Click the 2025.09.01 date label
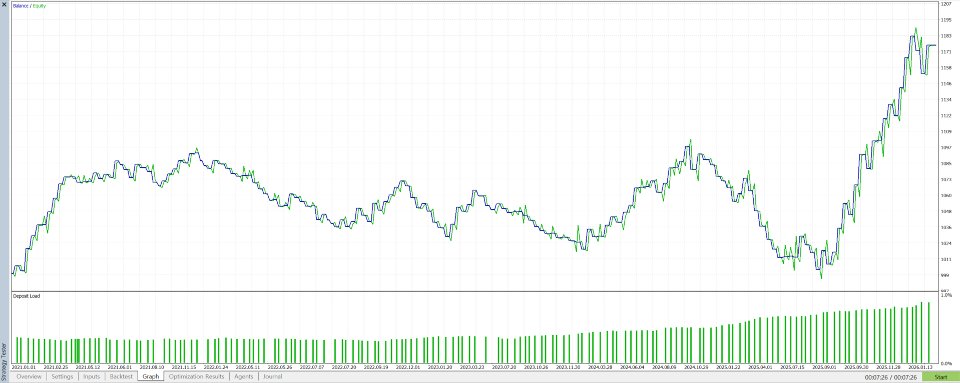The height and width of the screenshot is (383, 960). point(824,368)
